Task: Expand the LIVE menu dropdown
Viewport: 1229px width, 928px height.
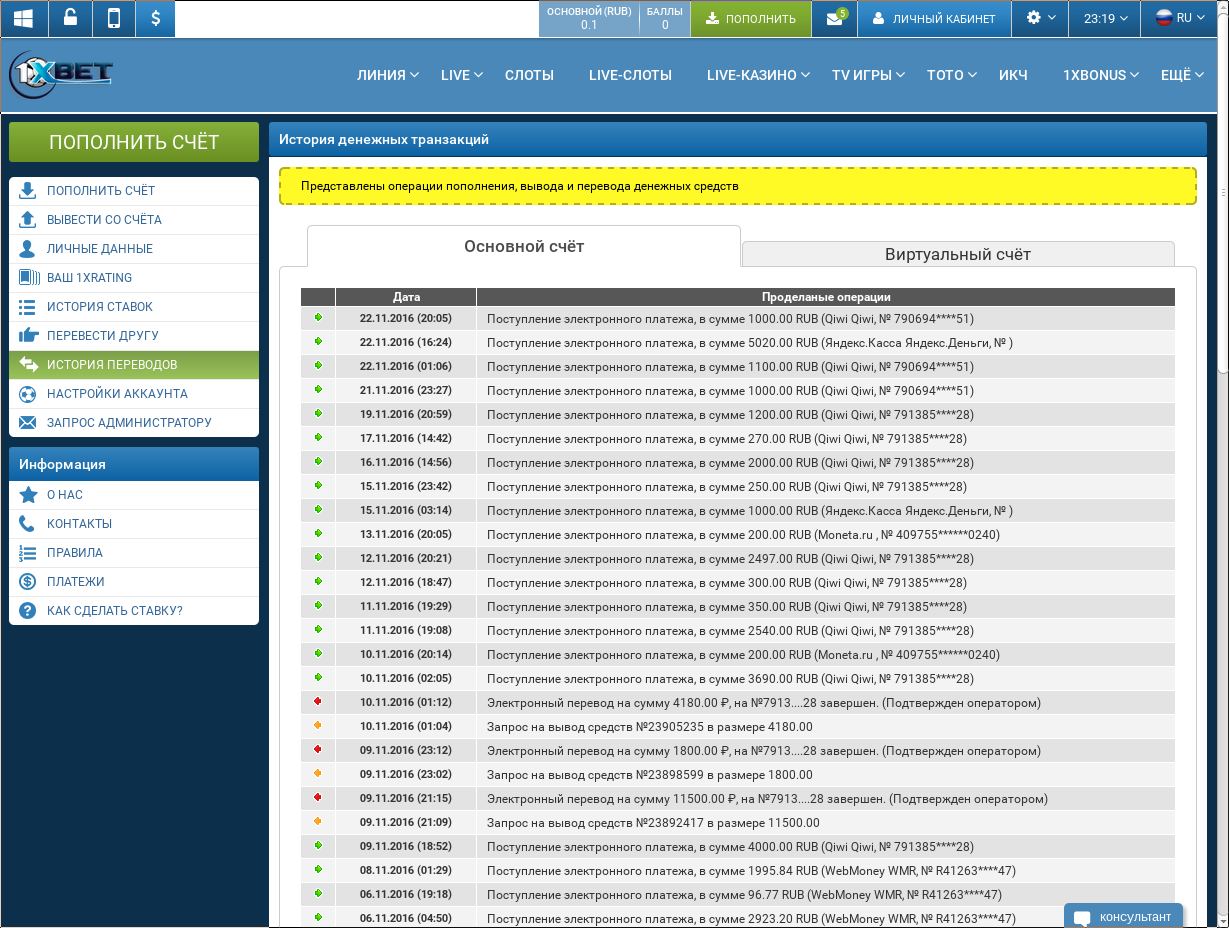Action: [x=462, y=75]
